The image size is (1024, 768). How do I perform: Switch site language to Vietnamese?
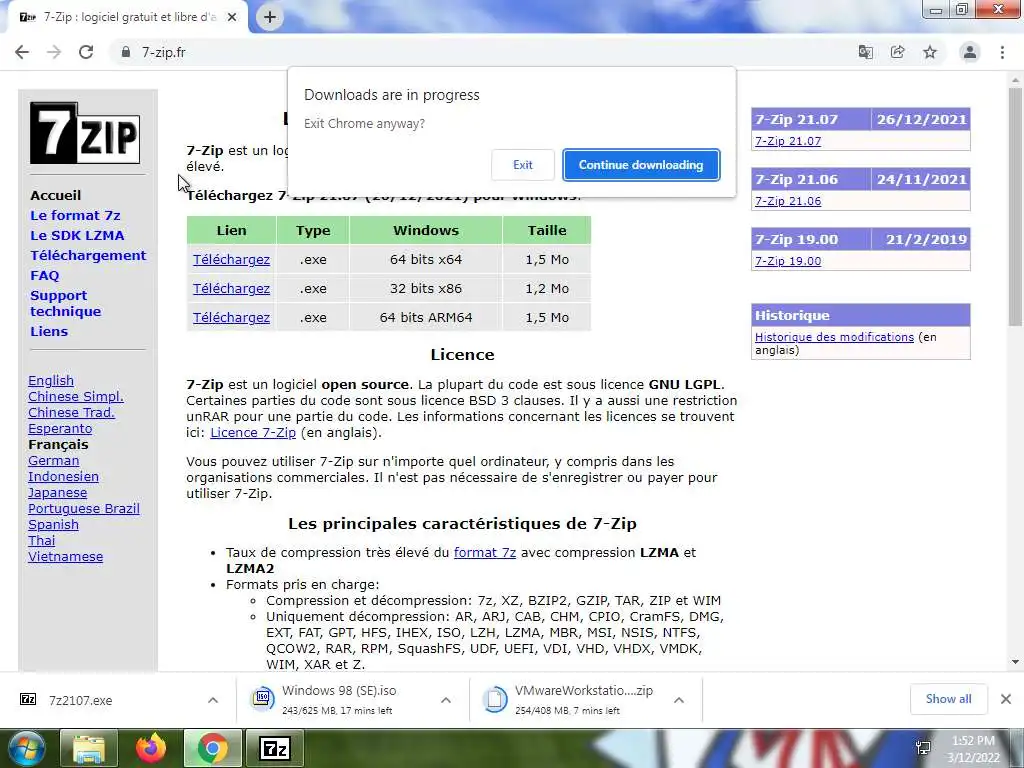pyautogui.click(x=65, y=557)
